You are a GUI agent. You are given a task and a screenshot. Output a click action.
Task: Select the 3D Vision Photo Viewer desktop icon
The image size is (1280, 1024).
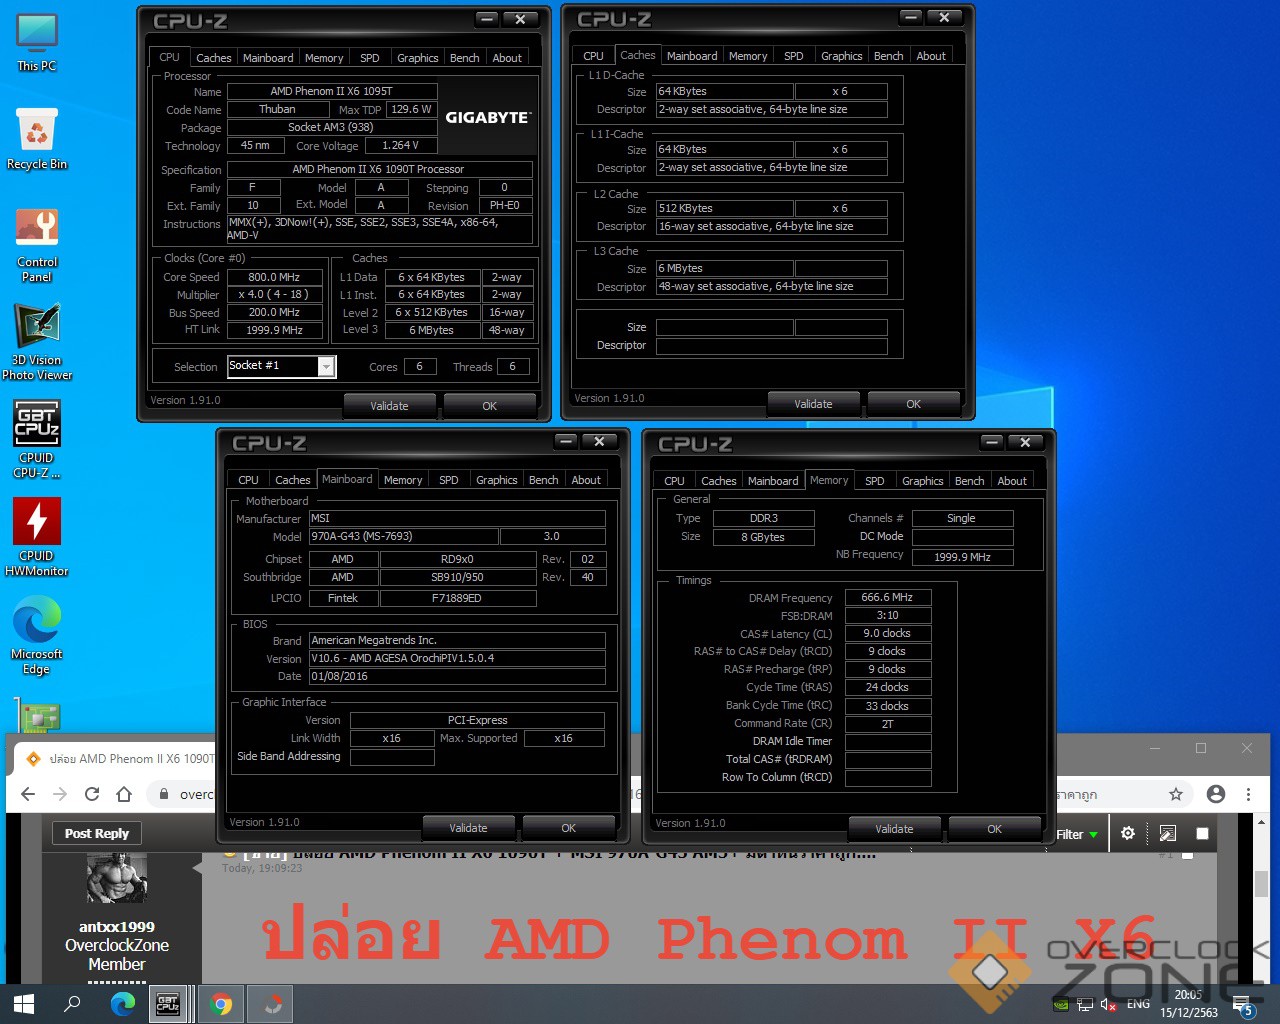click(37, 342)
